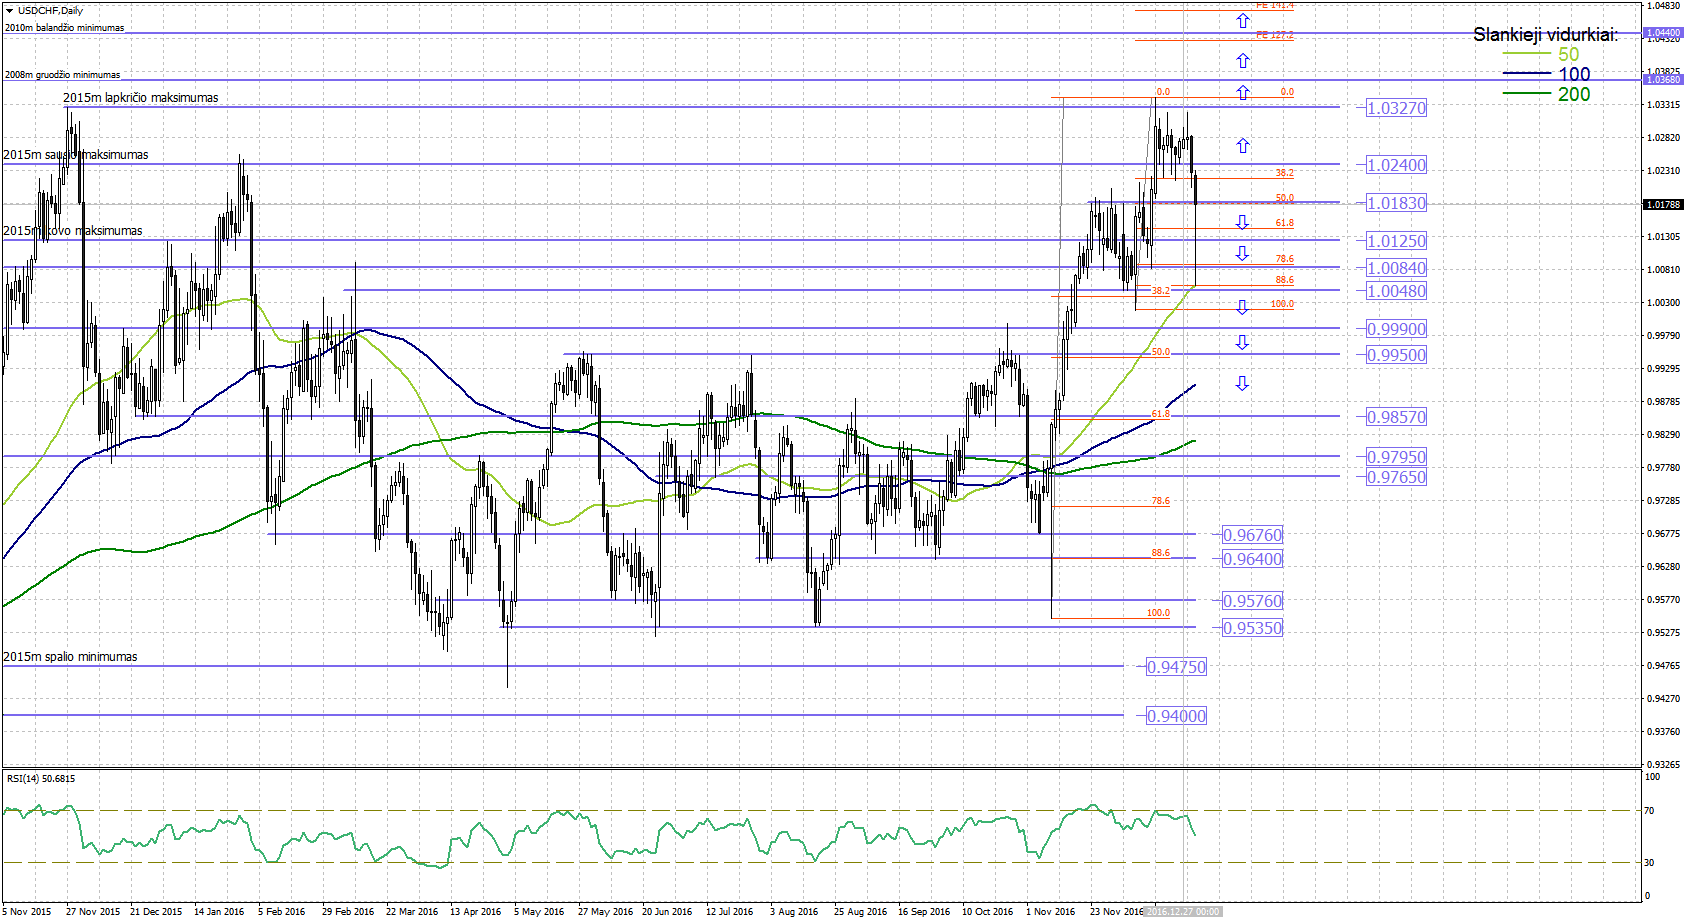Click the RSI(14) 50.6815 indicator label
Image resolution: width=1684 pixels, height=923 pixels.
pos(41,779)
